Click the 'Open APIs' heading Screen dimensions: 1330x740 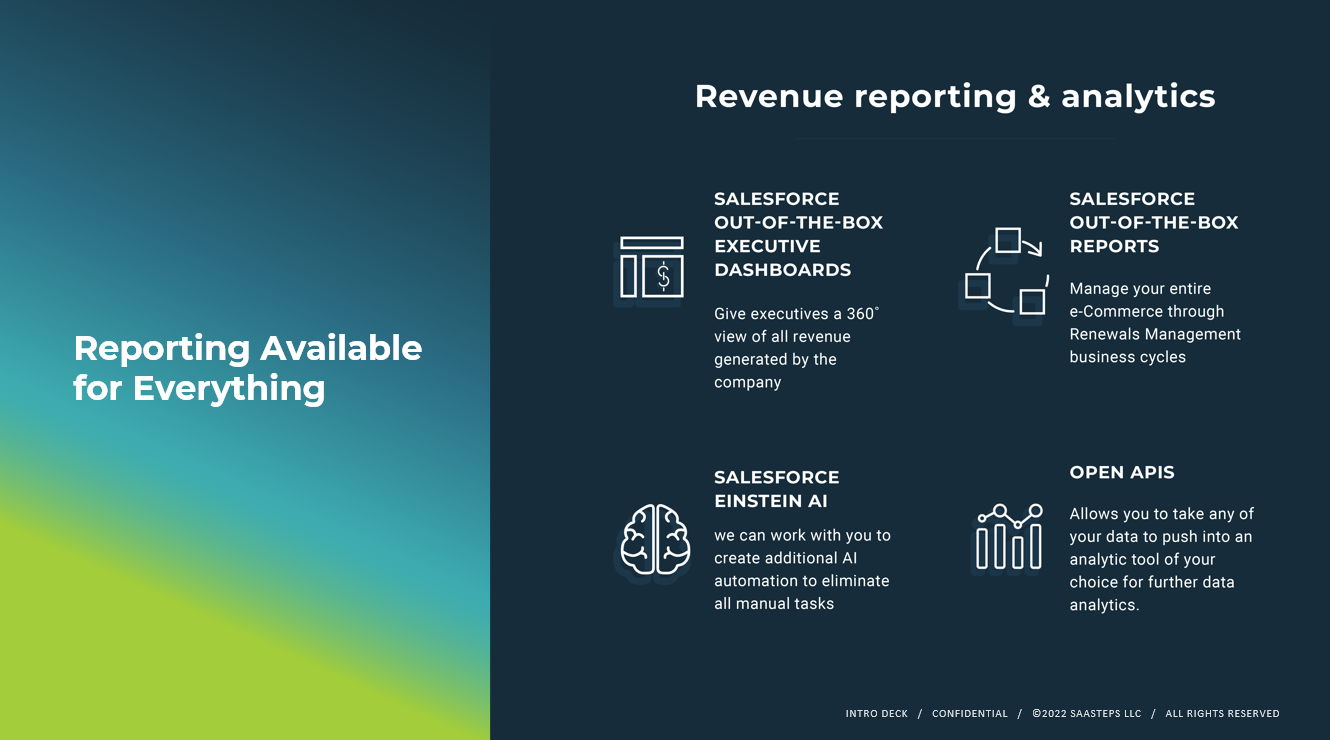coord(1122,472)
